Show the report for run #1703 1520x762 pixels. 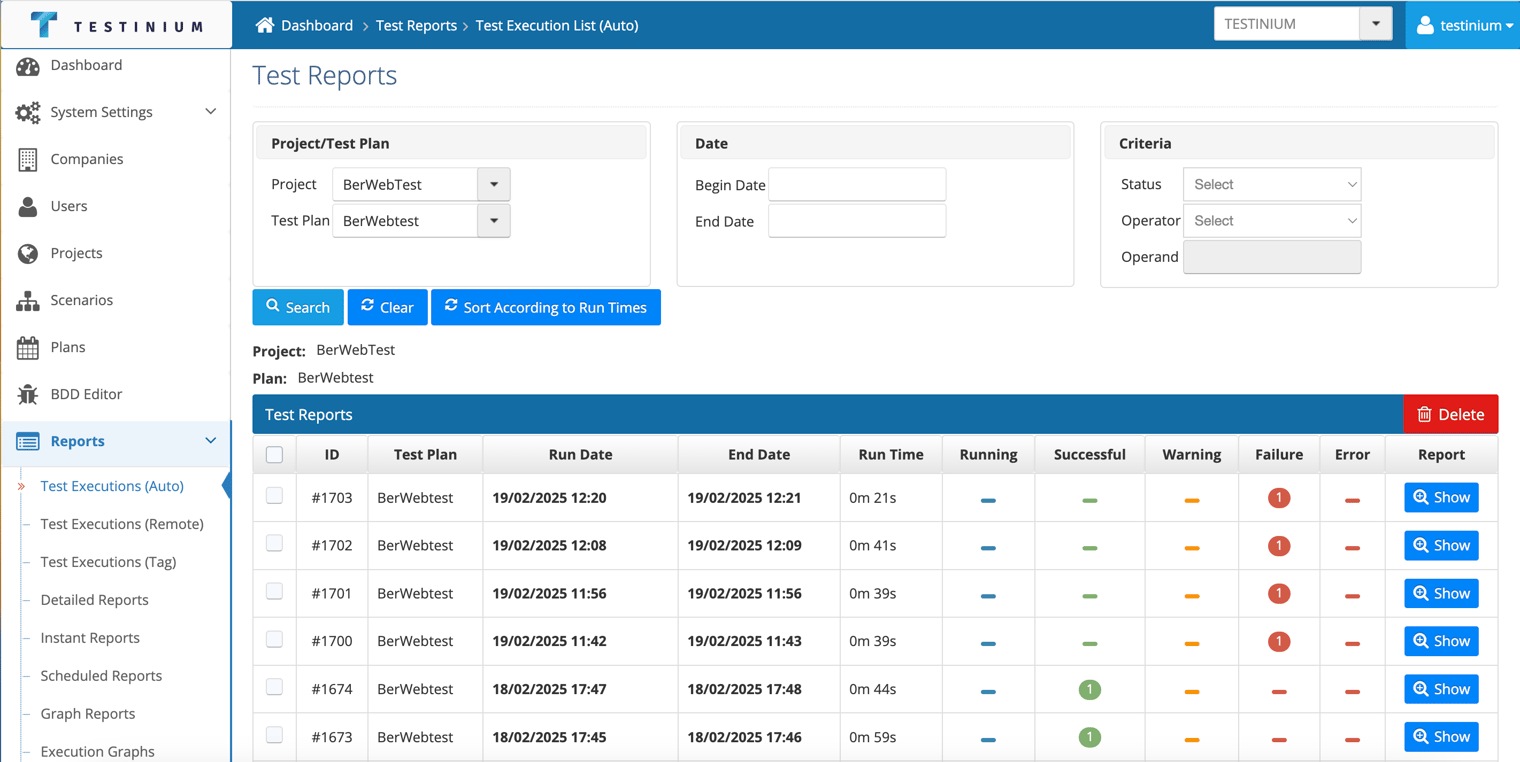(1441, 497)
